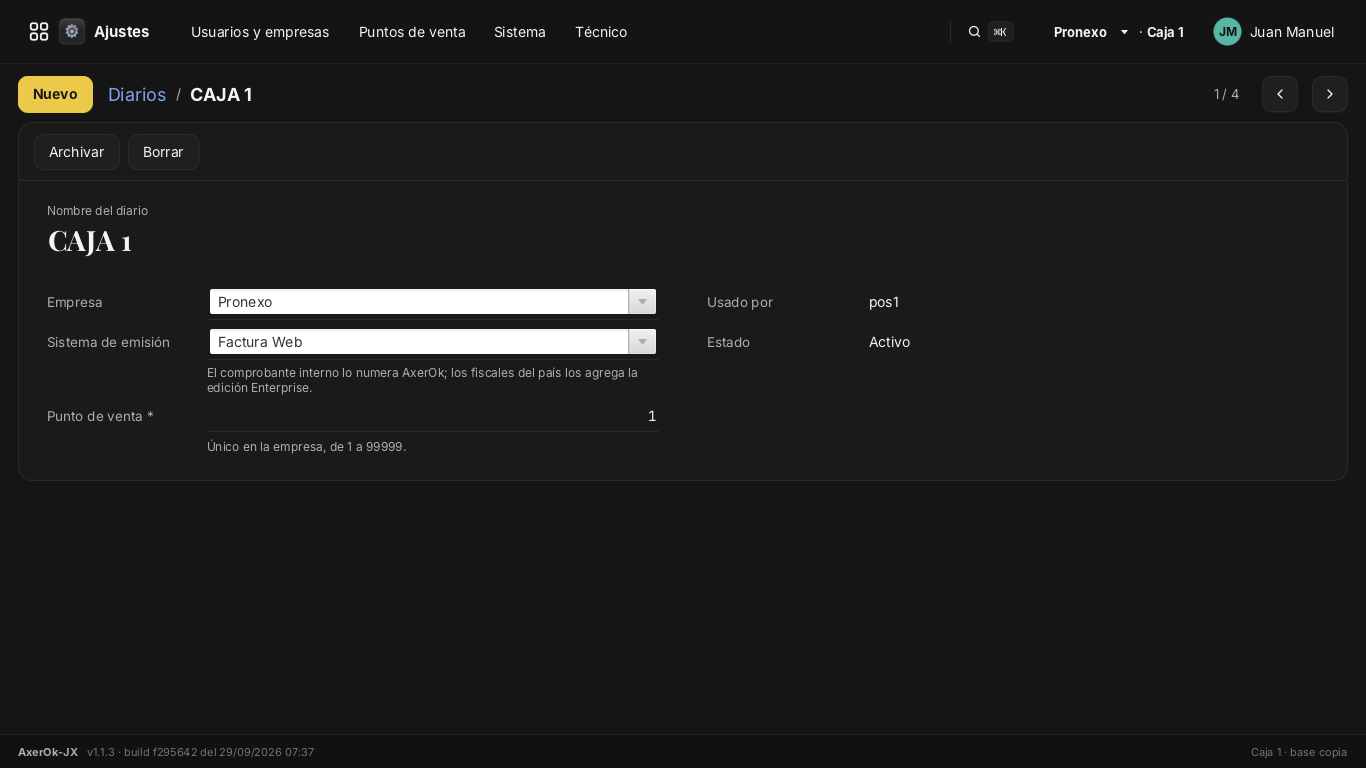The height and width of the screenshot is (768, 1366).
Task: Click the CAJA 1 breadcrumb title
Action: click(221, 94)
